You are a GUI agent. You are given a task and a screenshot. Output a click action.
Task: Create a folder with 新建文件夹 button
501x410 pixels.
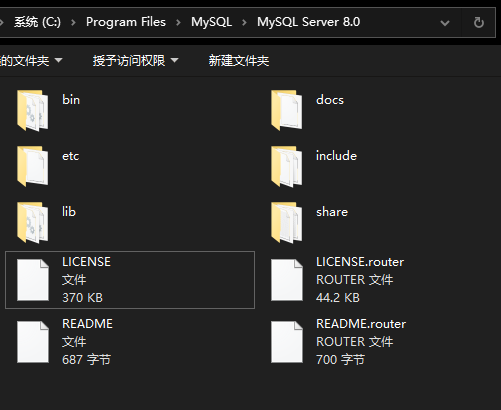[x=239, y=61]
